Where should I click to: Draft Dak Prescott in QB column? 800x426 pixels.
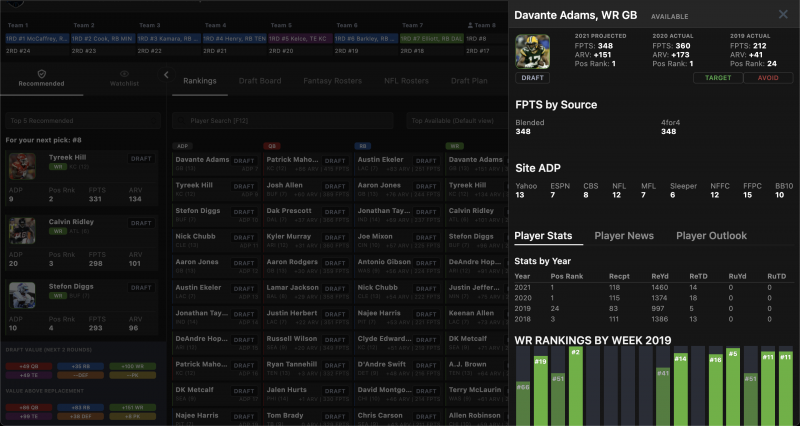click(335, 212)
